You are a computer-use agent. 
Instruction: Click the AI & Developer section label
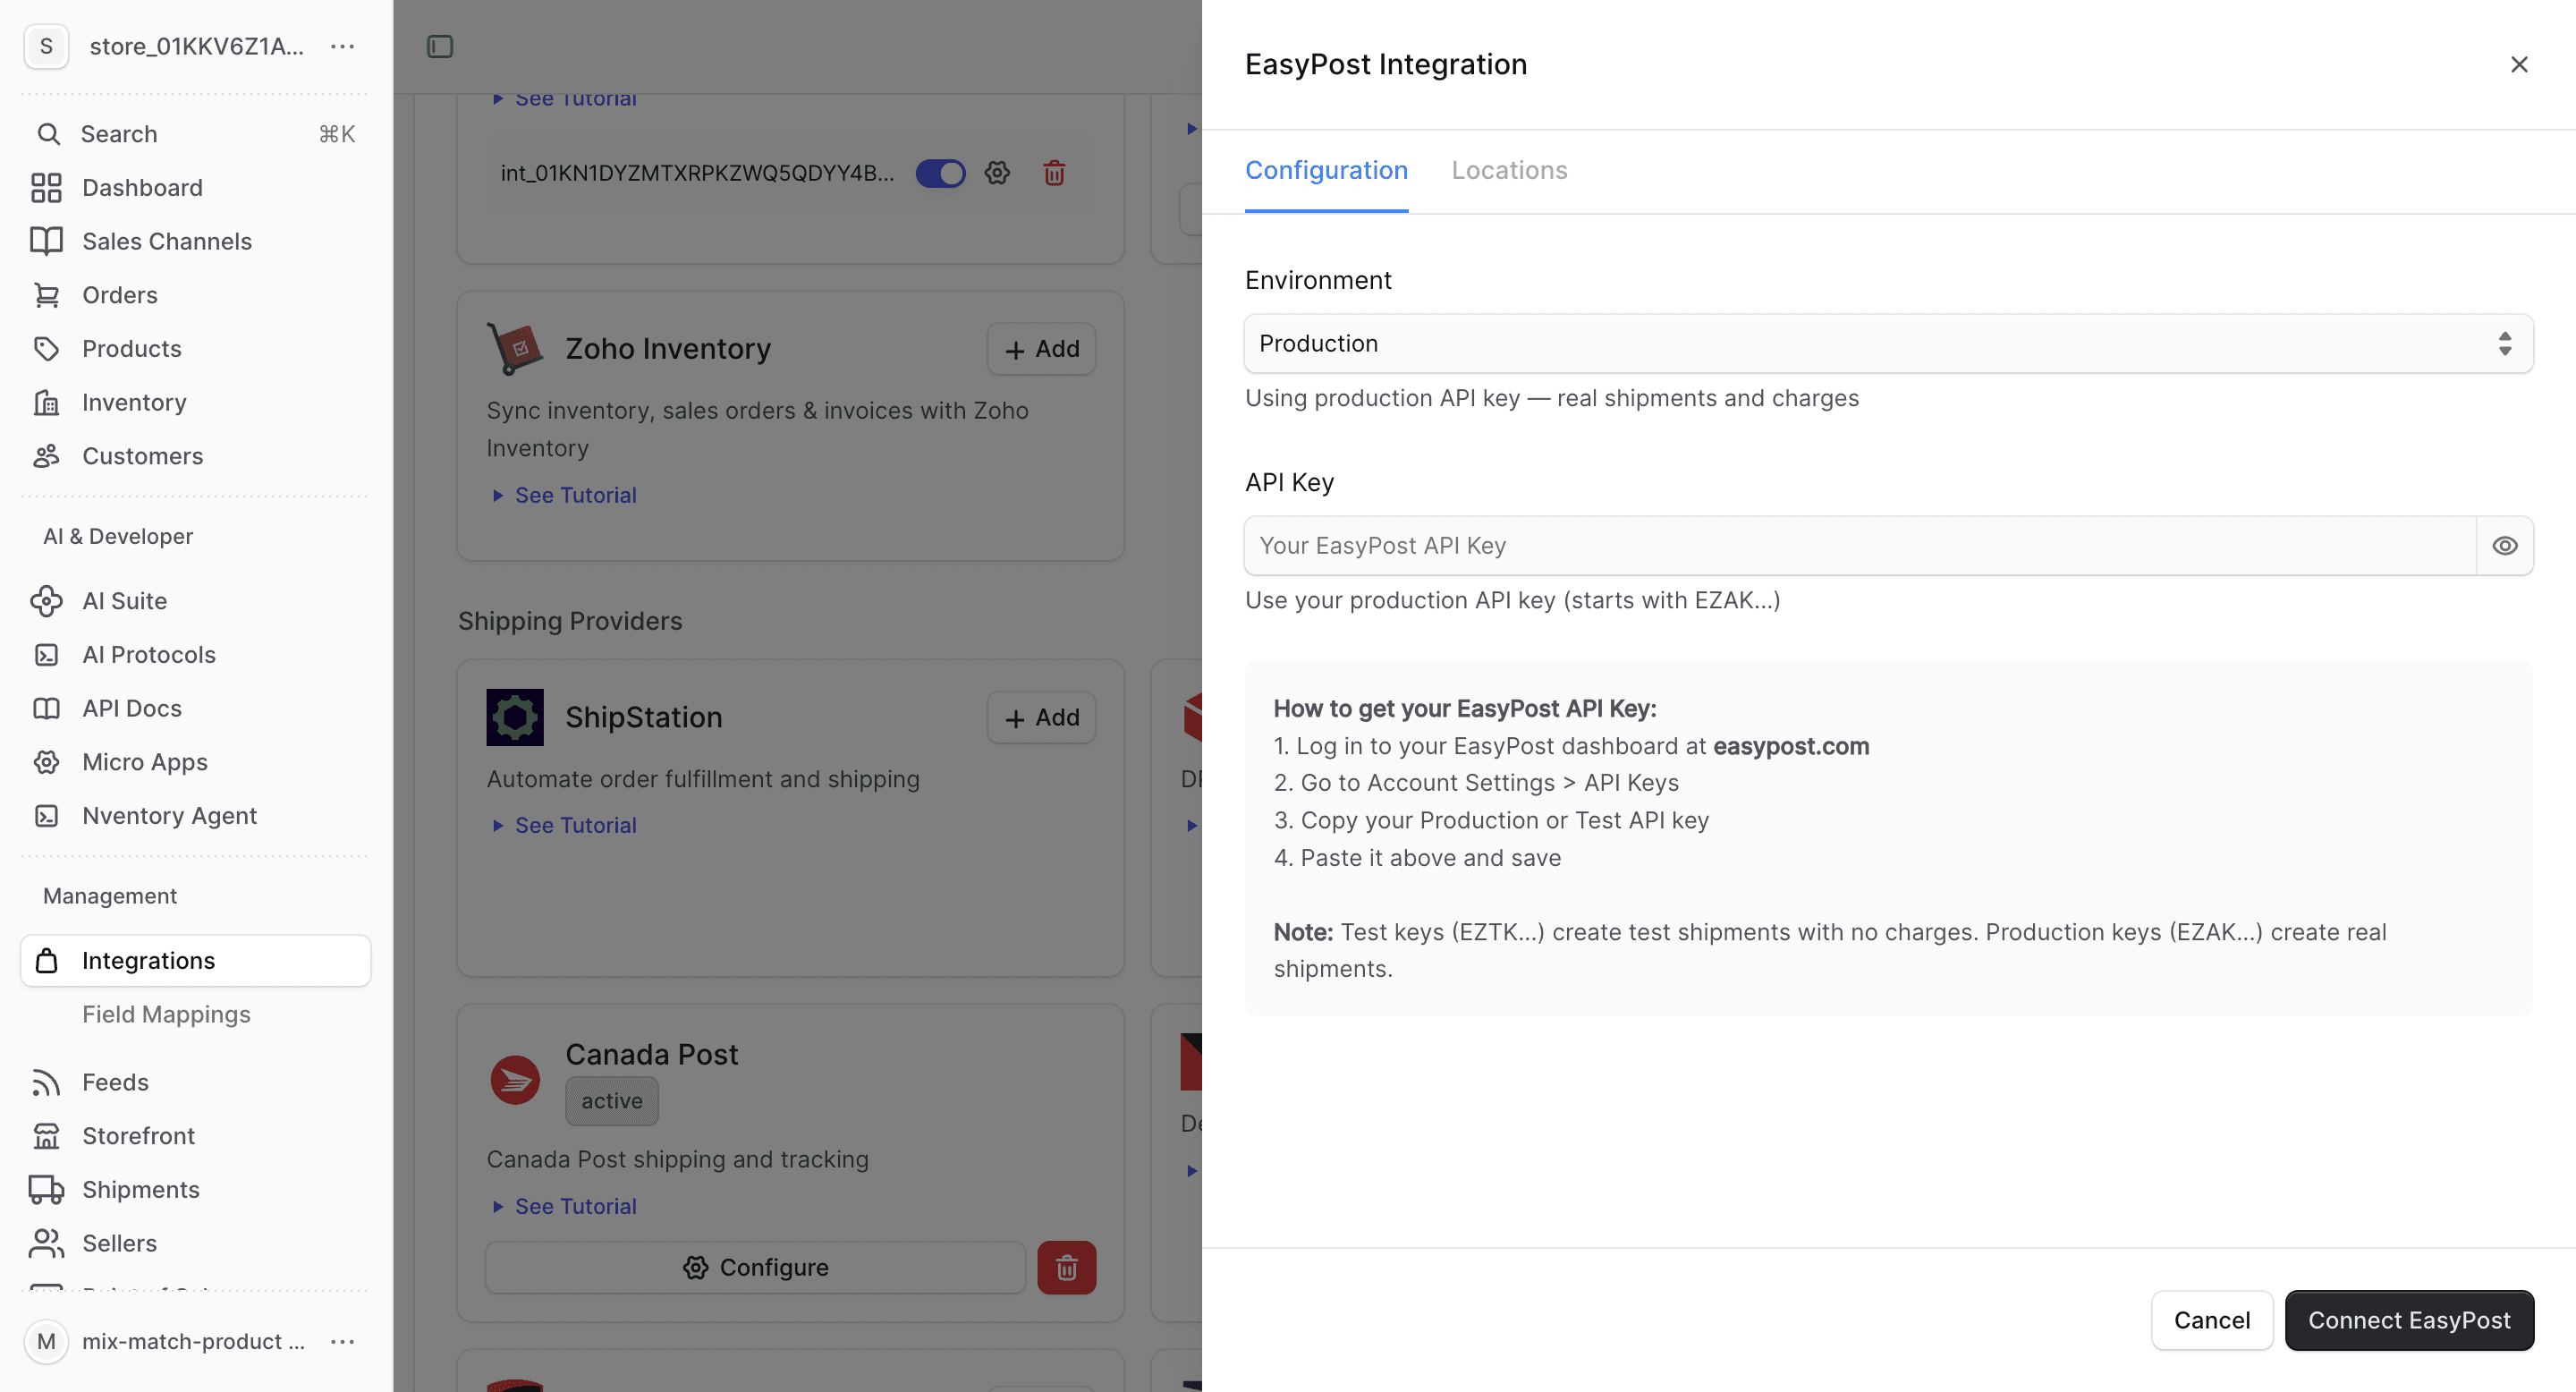click(118, 536)
